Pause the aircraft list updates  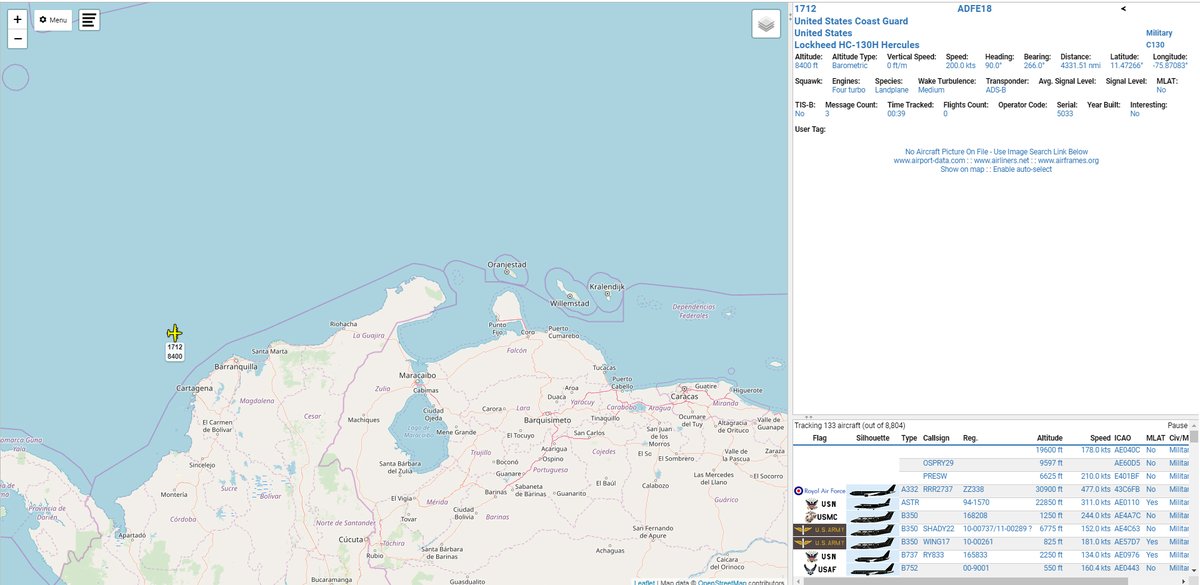point(1177,425)
